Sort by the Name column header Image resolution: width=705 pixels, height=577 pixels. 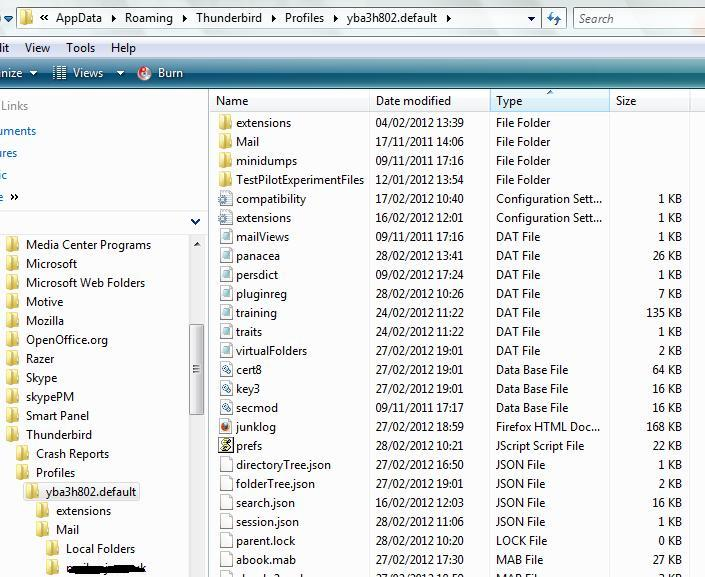(290, 101)
